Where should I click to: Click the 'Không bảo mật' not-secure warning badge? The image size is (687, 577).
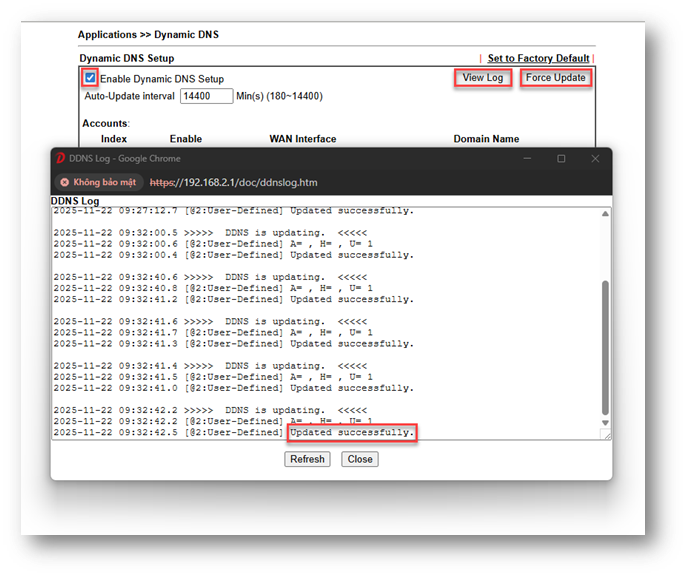coord(98,183)
